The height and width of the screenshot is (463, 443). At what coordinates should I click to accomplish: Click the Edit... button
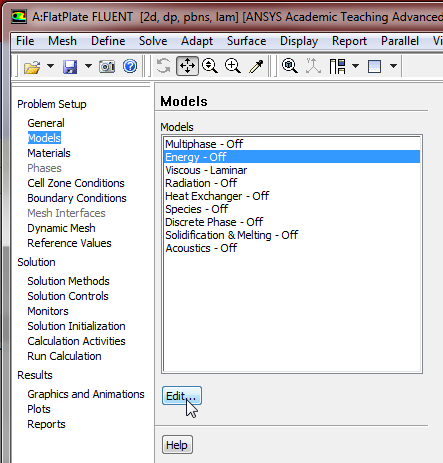pyautogui.click(x=182, y=396)
